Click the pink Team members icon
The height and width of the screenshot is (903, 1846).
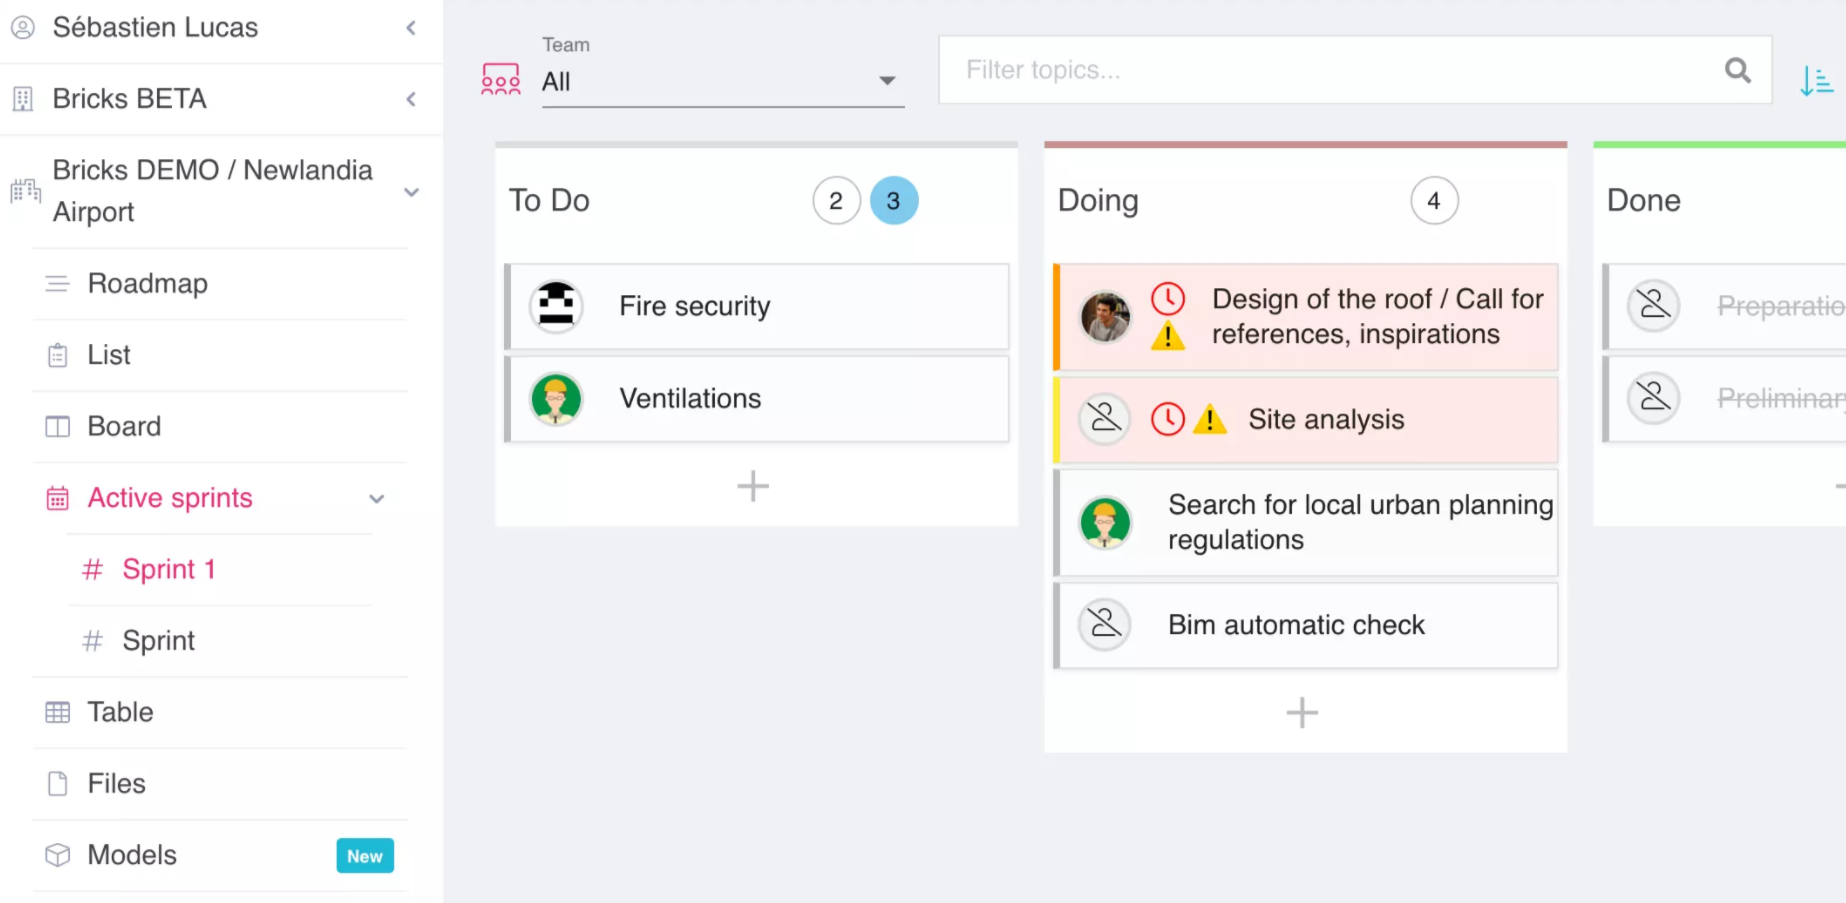click(500, 77)
